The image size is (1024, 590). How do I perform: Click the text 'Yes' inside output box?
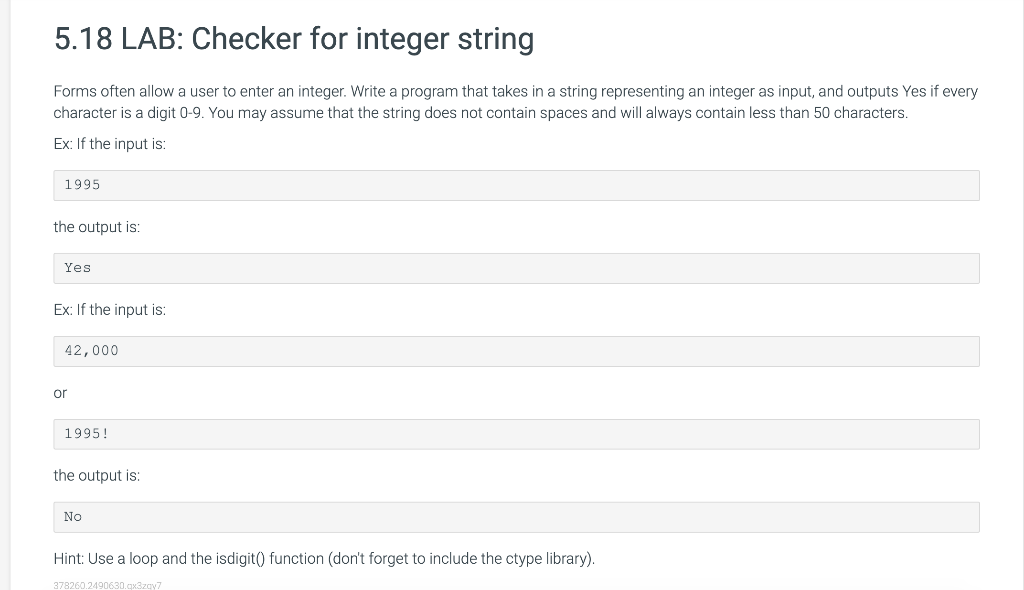click(x=78, y=268)
